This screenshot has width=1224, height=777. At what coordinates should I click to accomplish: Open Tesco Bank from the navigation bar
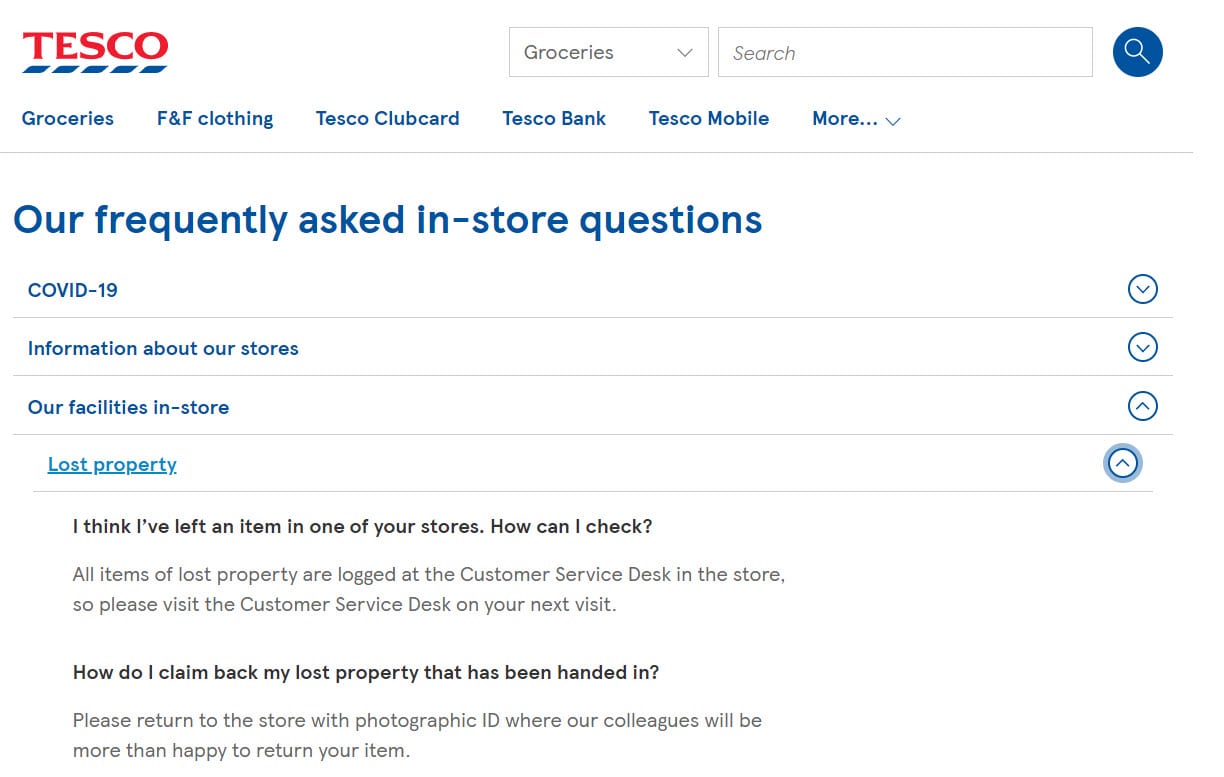click(x=554, y=118)
